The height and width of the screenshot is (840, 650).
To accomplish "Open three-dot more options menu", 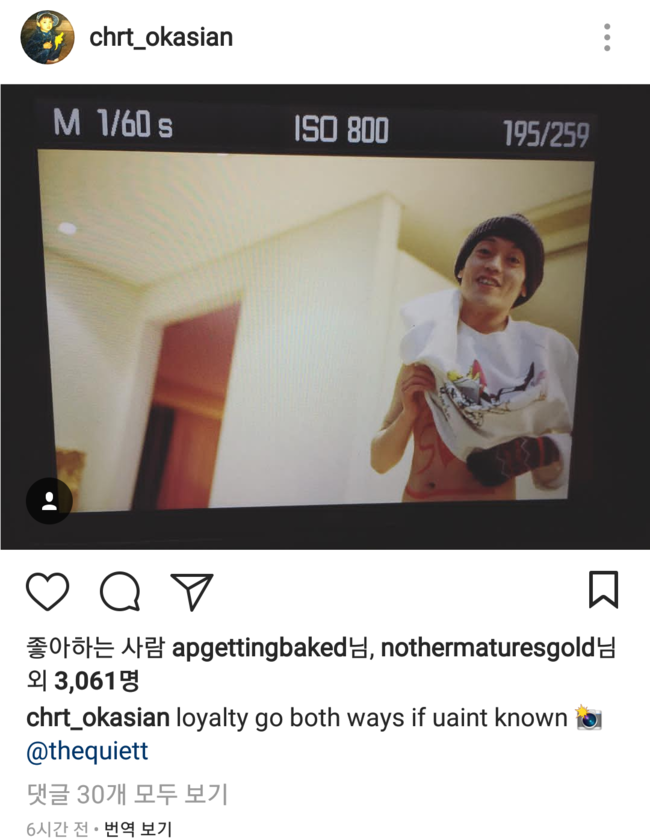I will pyautogui.click(x=607, y=37).
